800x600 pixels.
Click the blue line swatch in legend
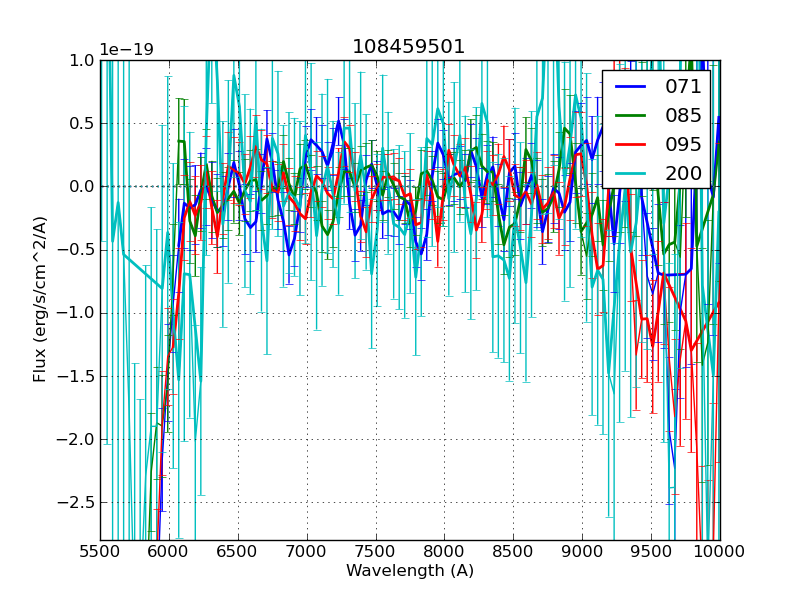(x=632, y=87)
